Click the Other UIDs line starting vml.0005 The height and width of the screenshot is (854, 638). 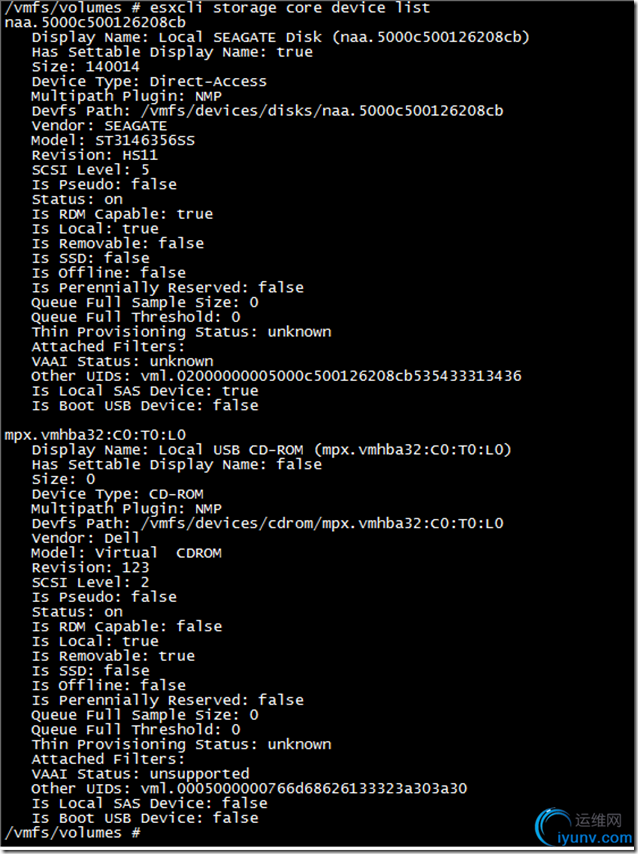tap(249, 789)
